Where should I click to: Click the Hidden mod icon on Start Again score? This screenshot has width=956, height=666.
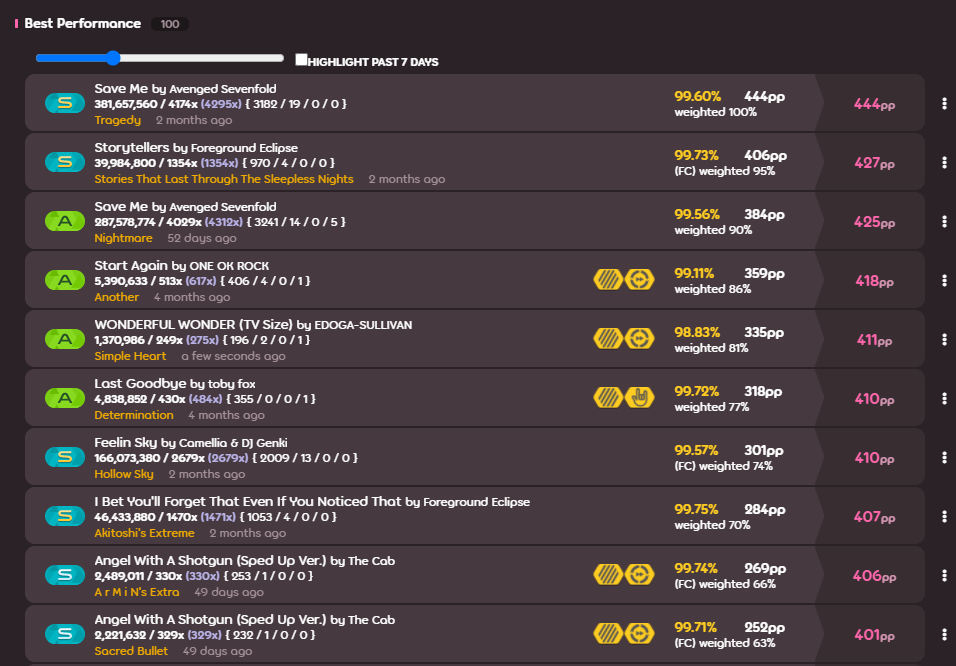(608, 280)
